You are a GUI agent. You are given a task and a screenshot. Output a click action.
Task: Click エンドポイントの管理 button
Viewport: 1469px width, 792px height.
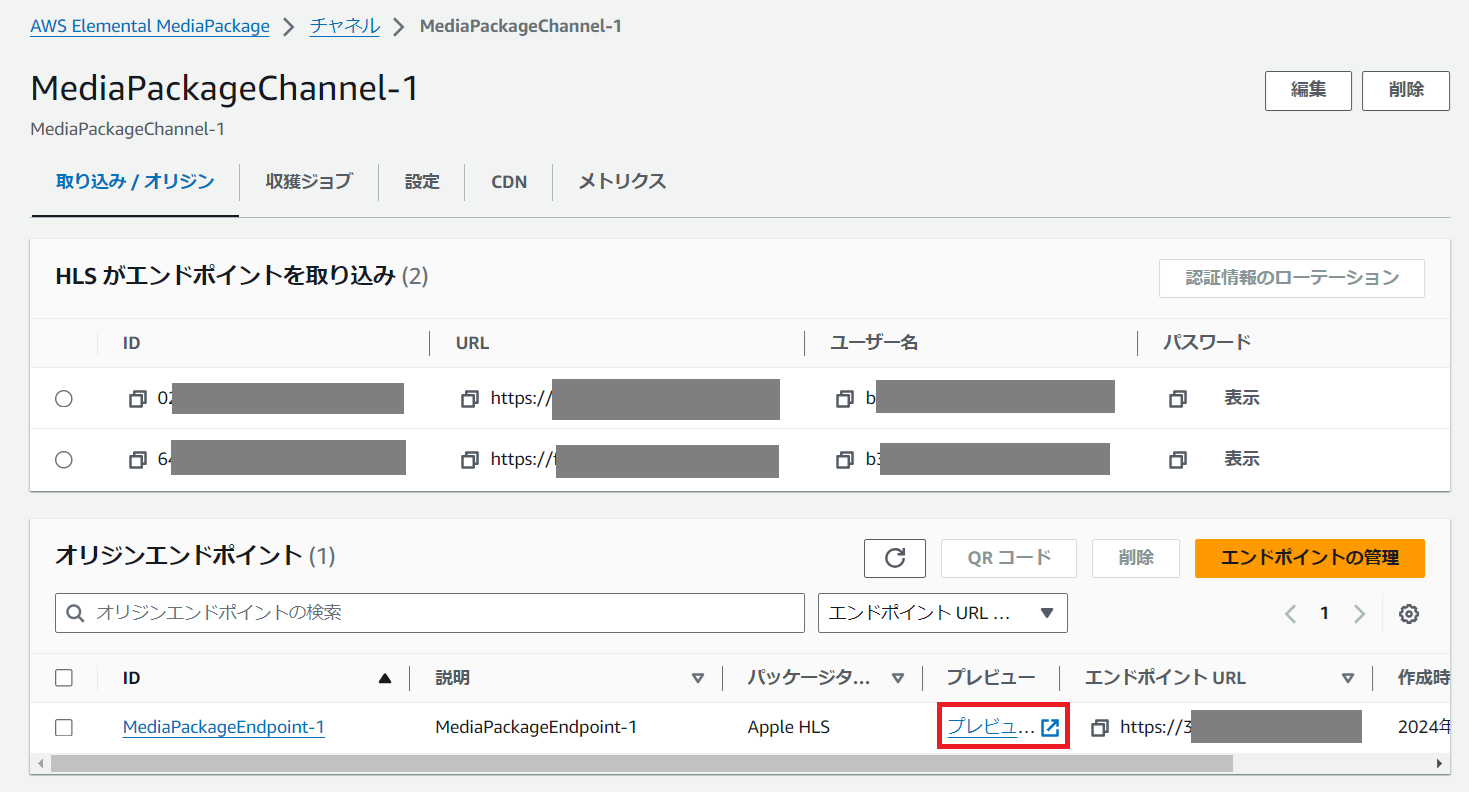click(1310, 558)
